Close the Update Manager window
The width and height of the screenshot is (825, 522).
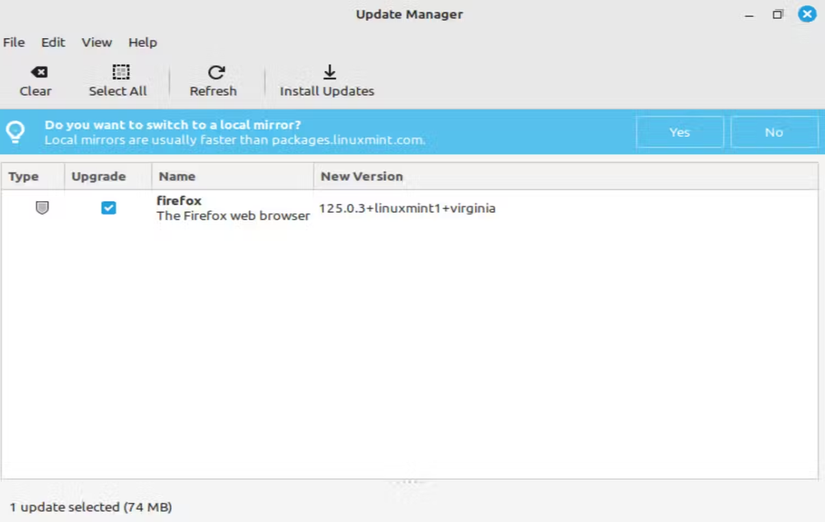click(807, 14)
